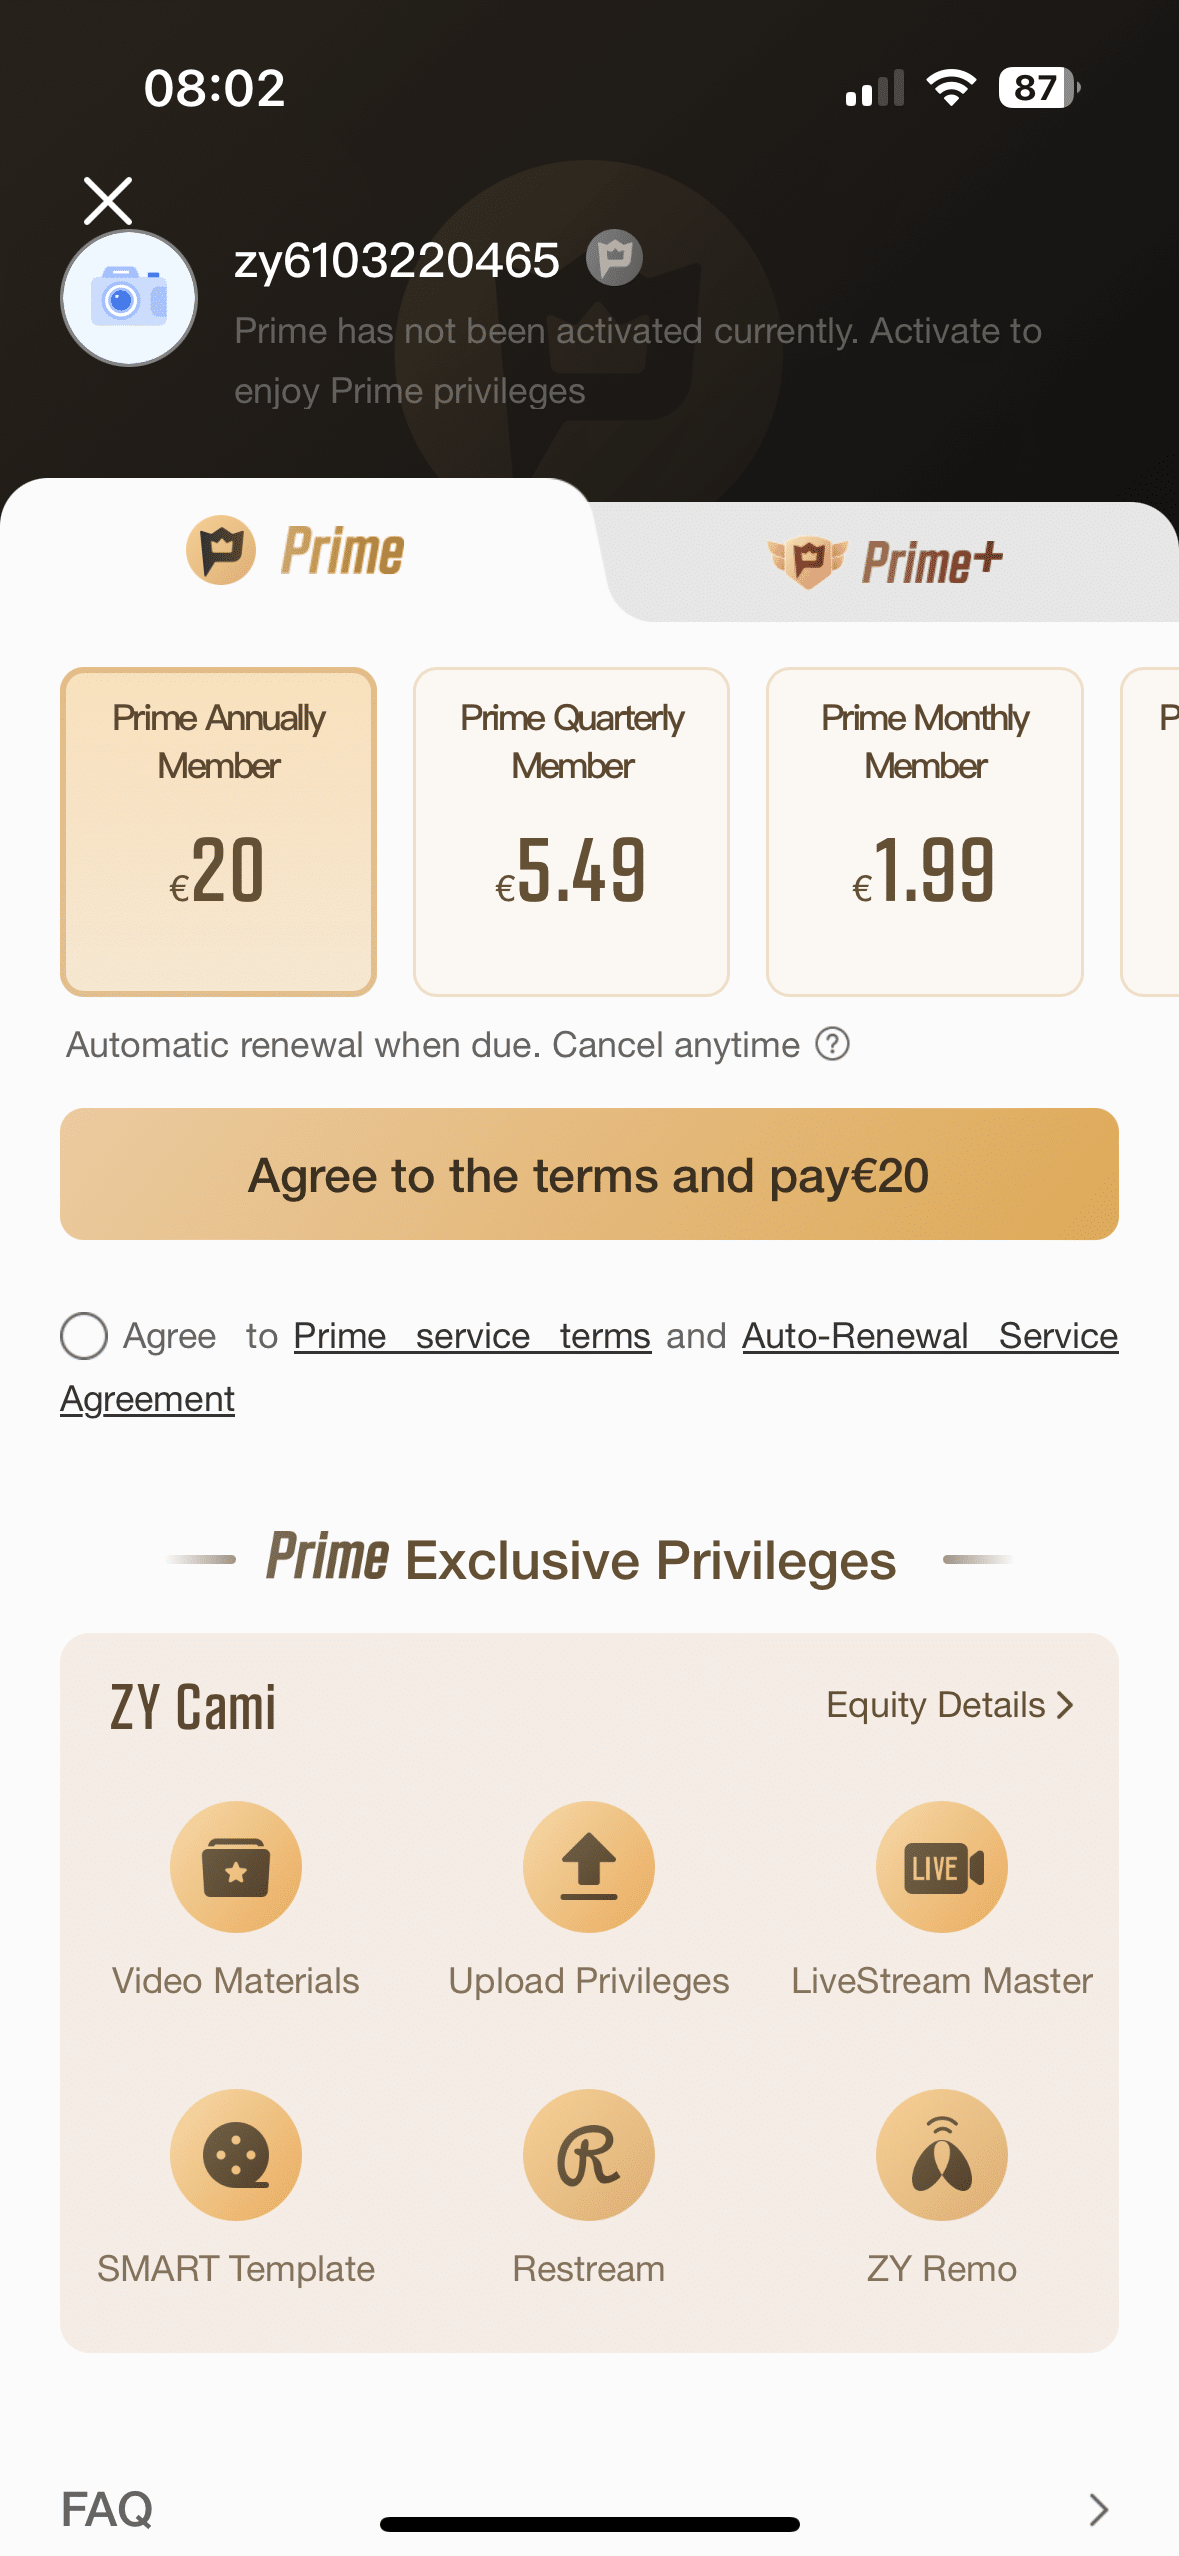This screenshot has width=1179, height=2556.
Task: Tap the camera profile avatar
Action: pyautogui.click(x=129, y=298)
